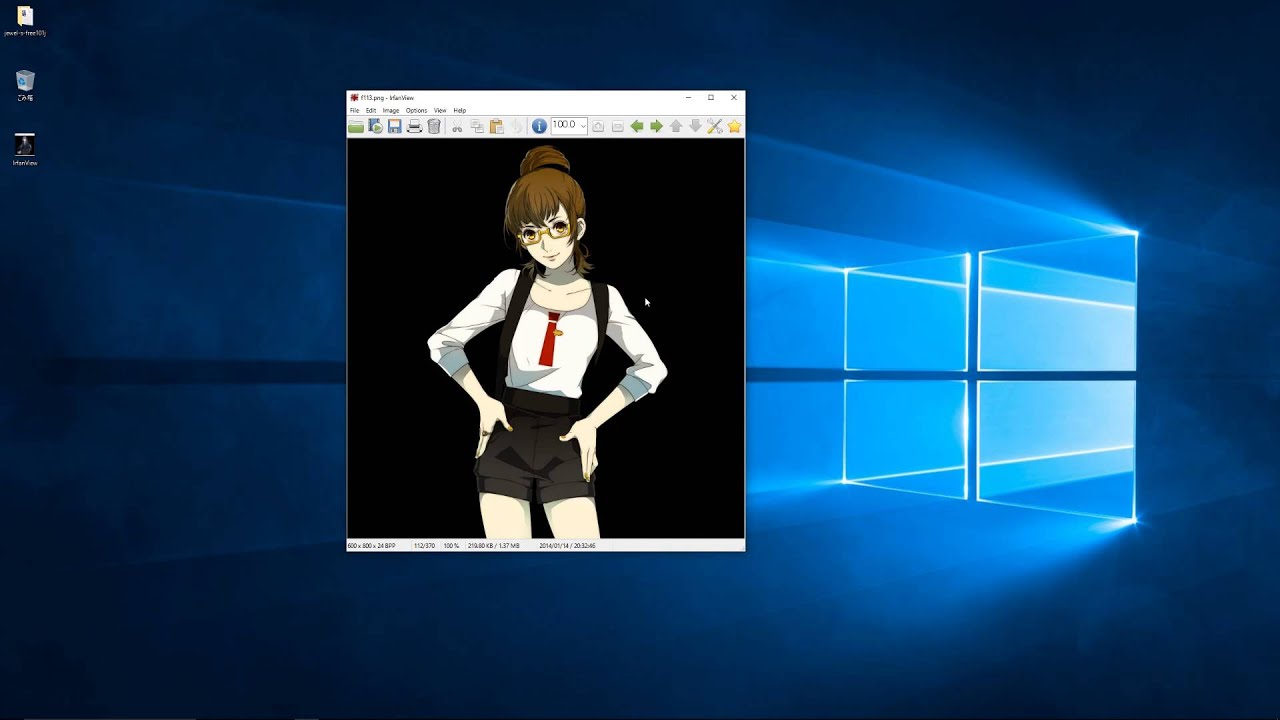Click the yellow star icon in the toolbar
This screenshot has width=1280, height=720.
pos(734,126)
